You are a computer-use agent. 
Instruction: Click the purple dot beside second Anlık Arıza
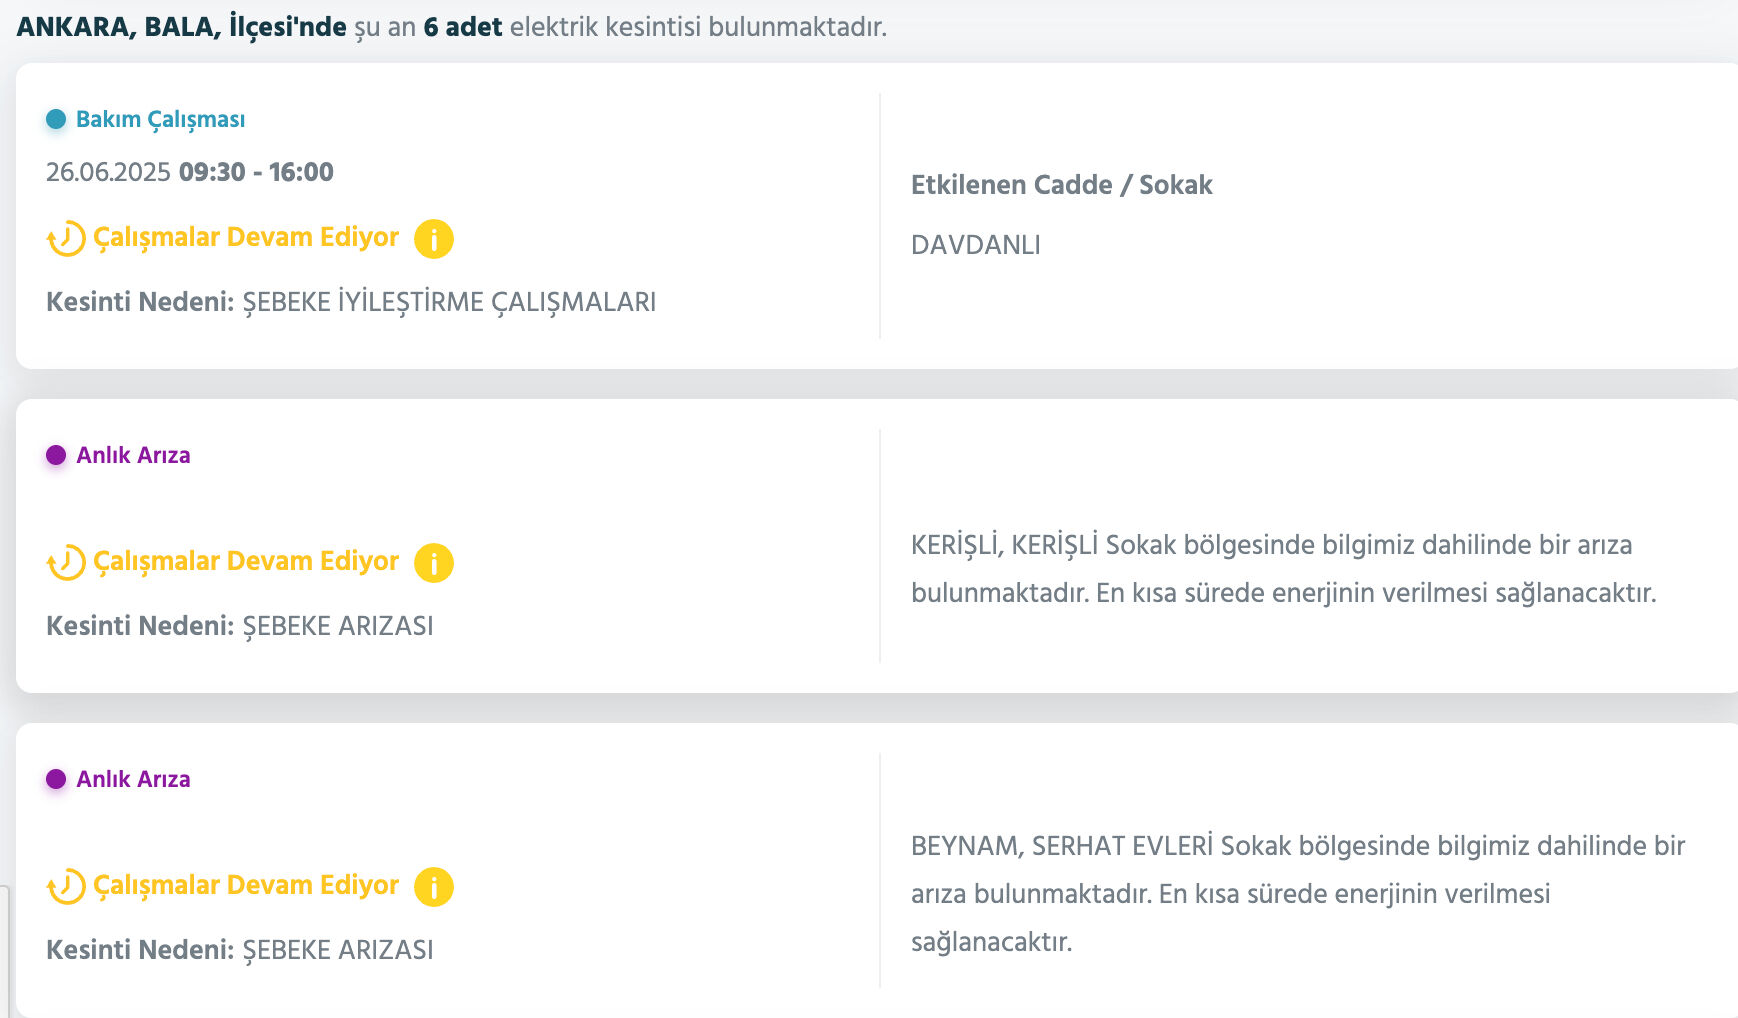57,779
